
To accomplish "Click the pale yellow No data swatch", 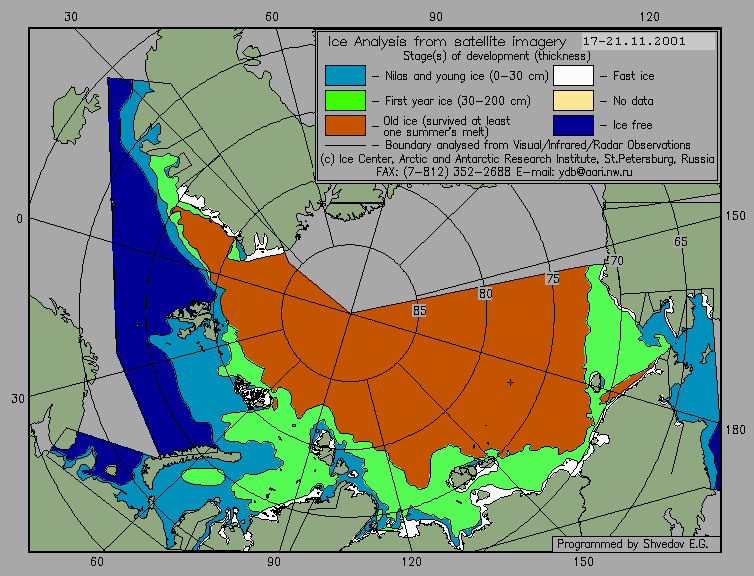I will click(573, 100).
